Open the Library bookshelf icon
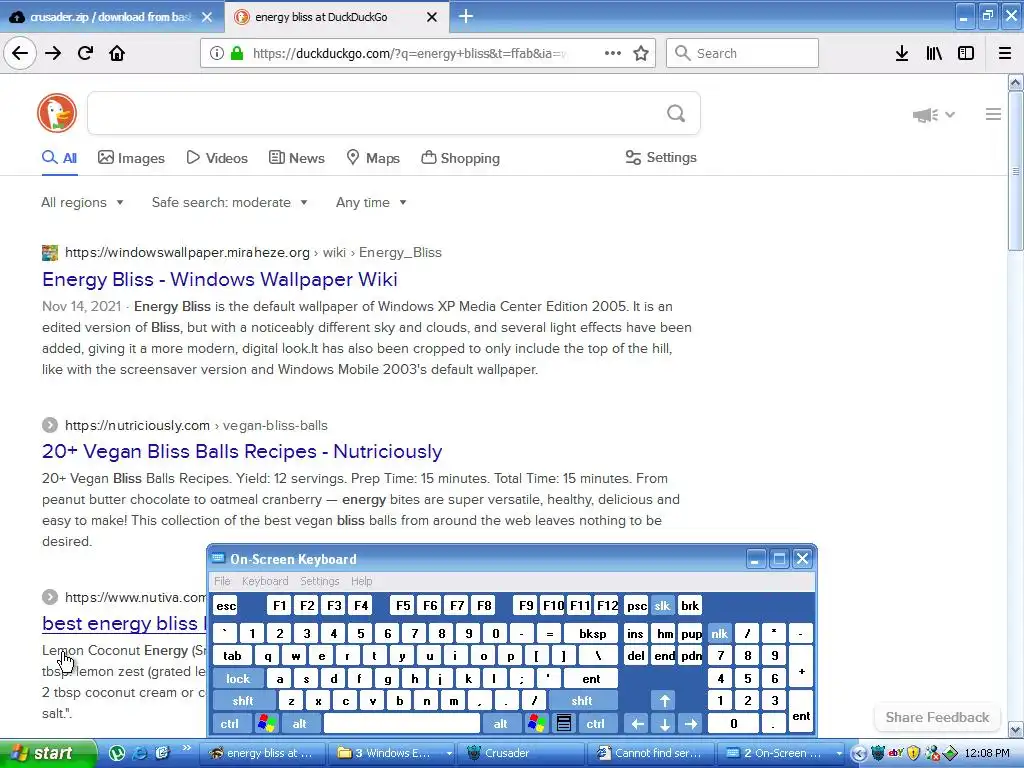 934,53
